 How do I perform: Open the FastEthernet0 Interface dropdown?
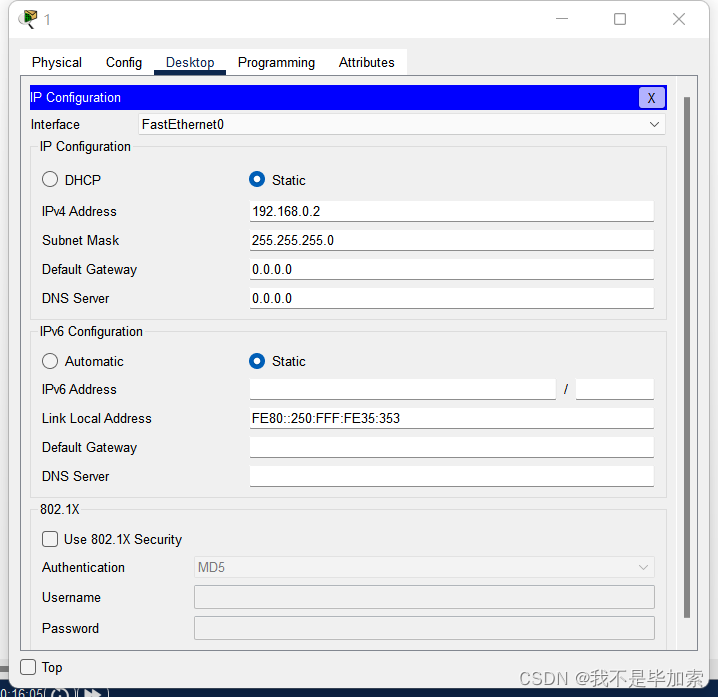point(402,125)
